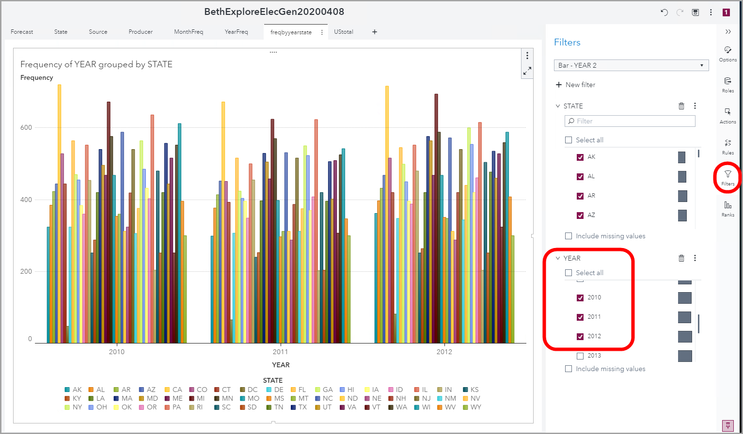Collapse the right pane with double-chevron
This screenshot has width=743, height=434.
pos(728,31)
